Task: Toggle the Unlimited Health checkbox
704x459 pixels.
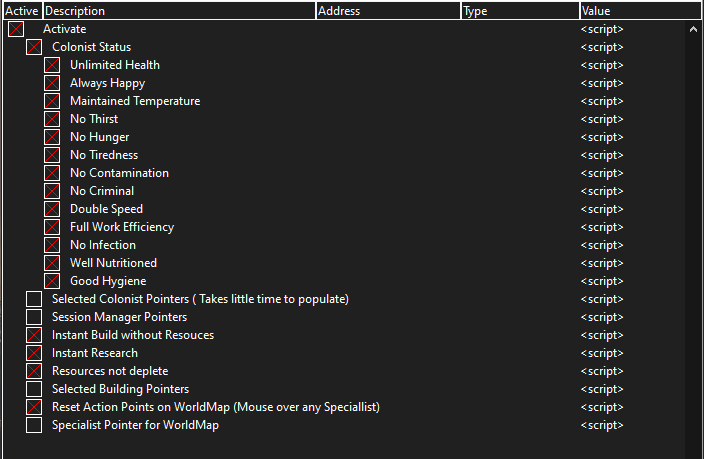Action: 52,65
